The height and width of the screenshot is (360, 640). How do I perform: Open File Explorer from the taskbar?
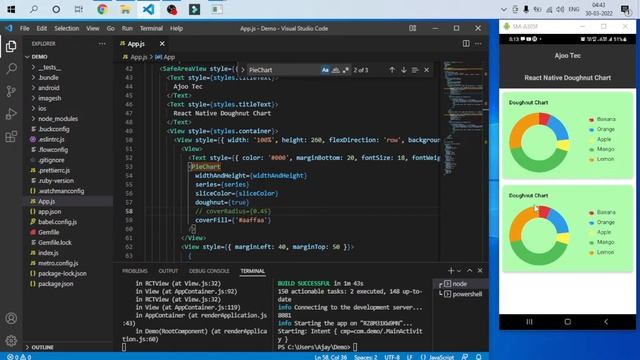(x=125, y=9)
